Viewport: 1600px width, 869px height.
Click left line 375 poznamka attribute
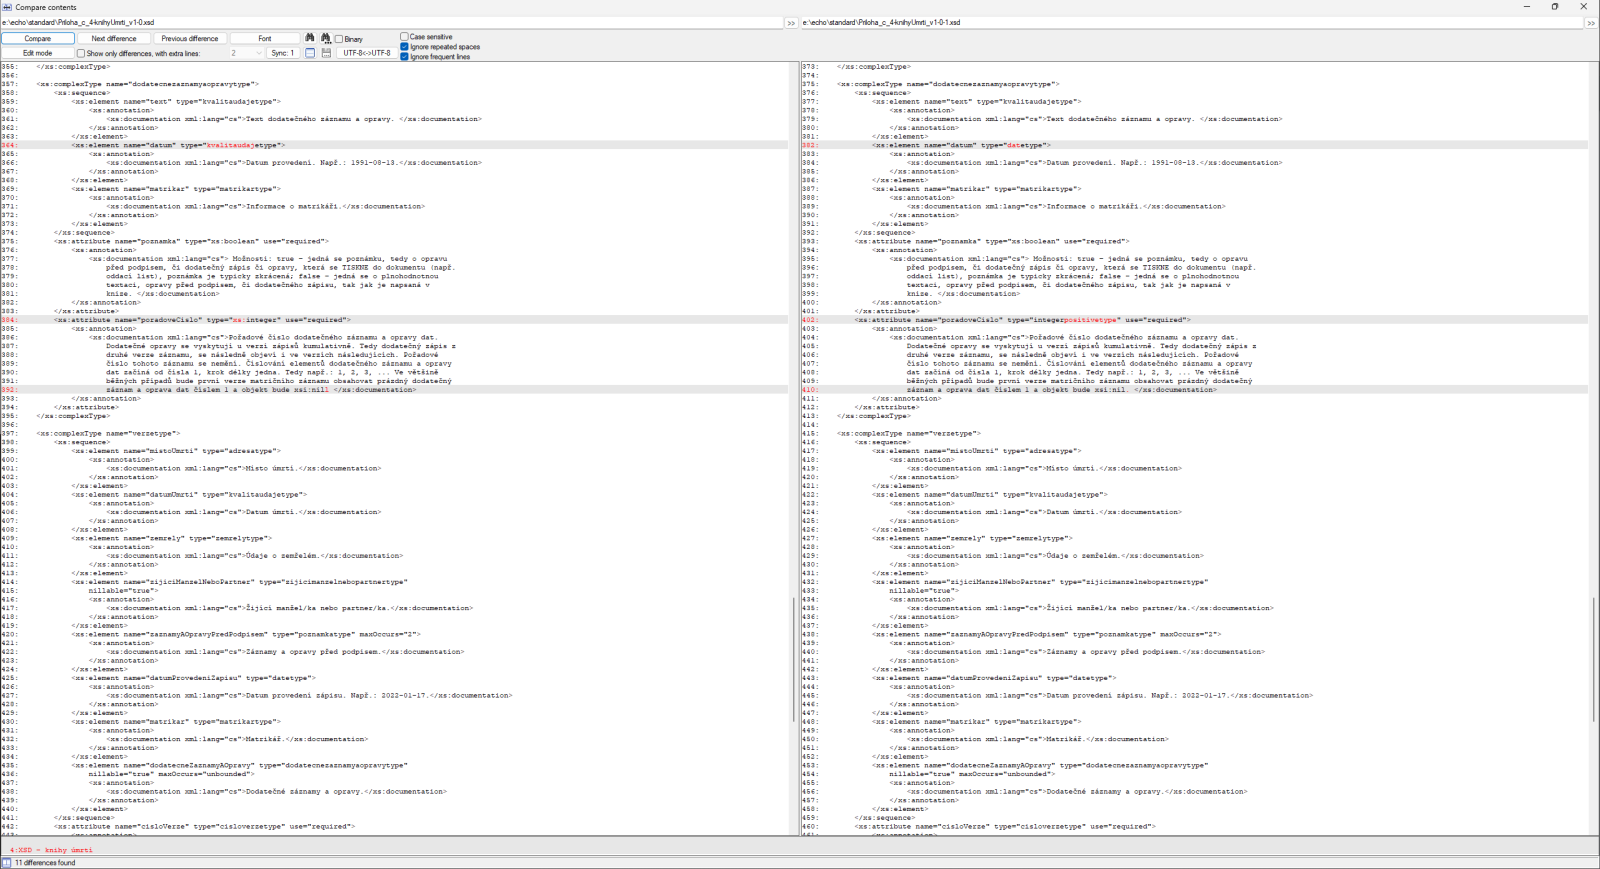coord(191,241)
